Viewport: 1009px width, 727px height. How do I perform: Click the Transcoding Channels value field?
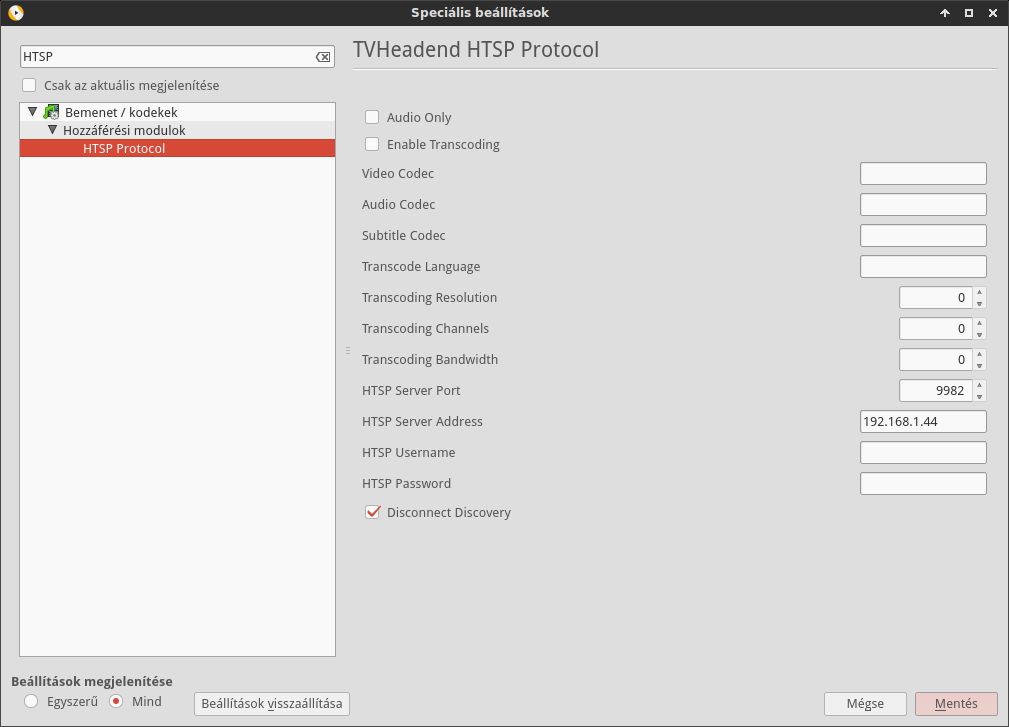(936, 328)
